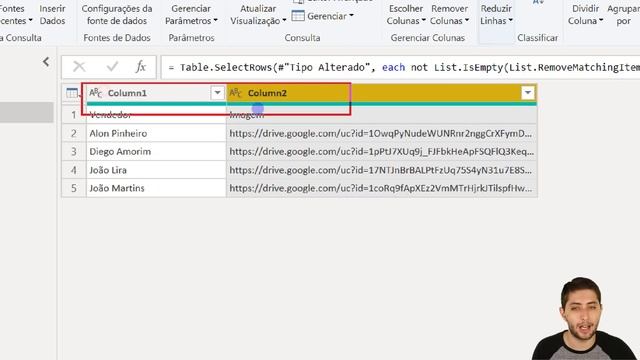The image size is (640, 360).
Task: Click the cell João Lira
Action: point(156,170)
